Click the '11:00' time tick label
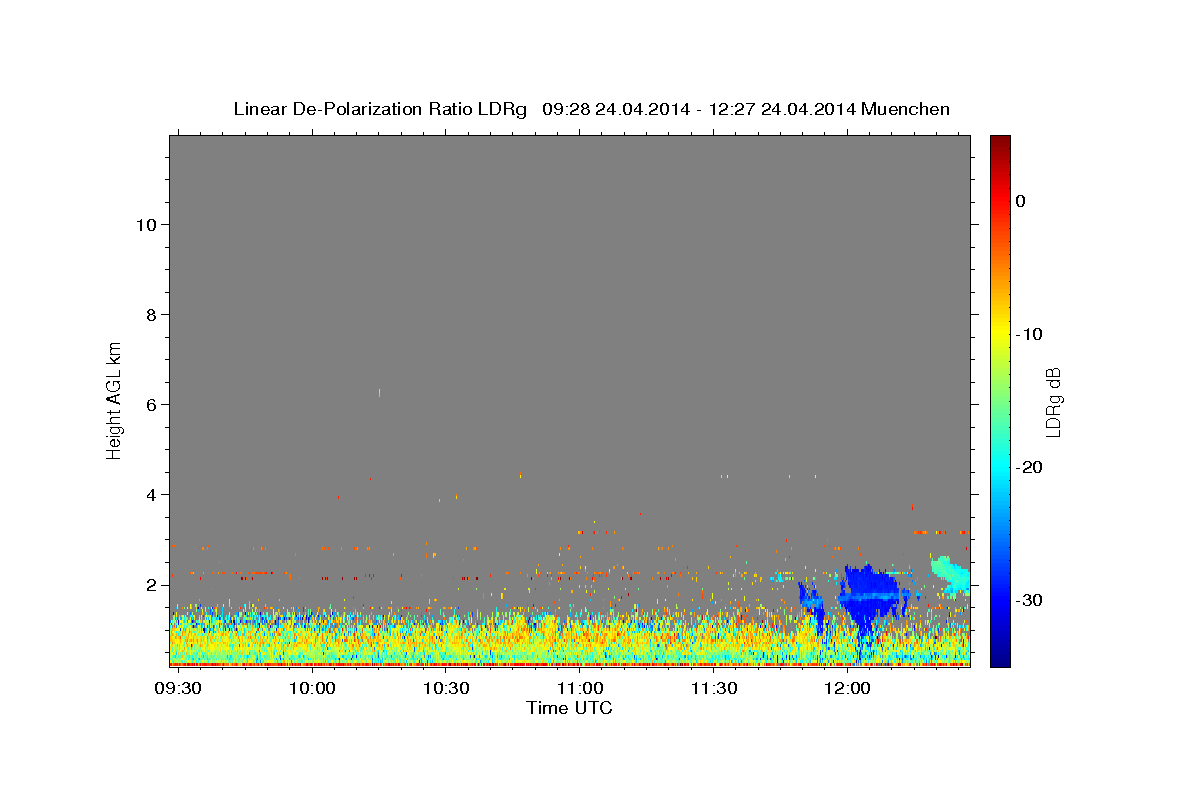This screenshot has height=800, width=1200. coord(580,689)
